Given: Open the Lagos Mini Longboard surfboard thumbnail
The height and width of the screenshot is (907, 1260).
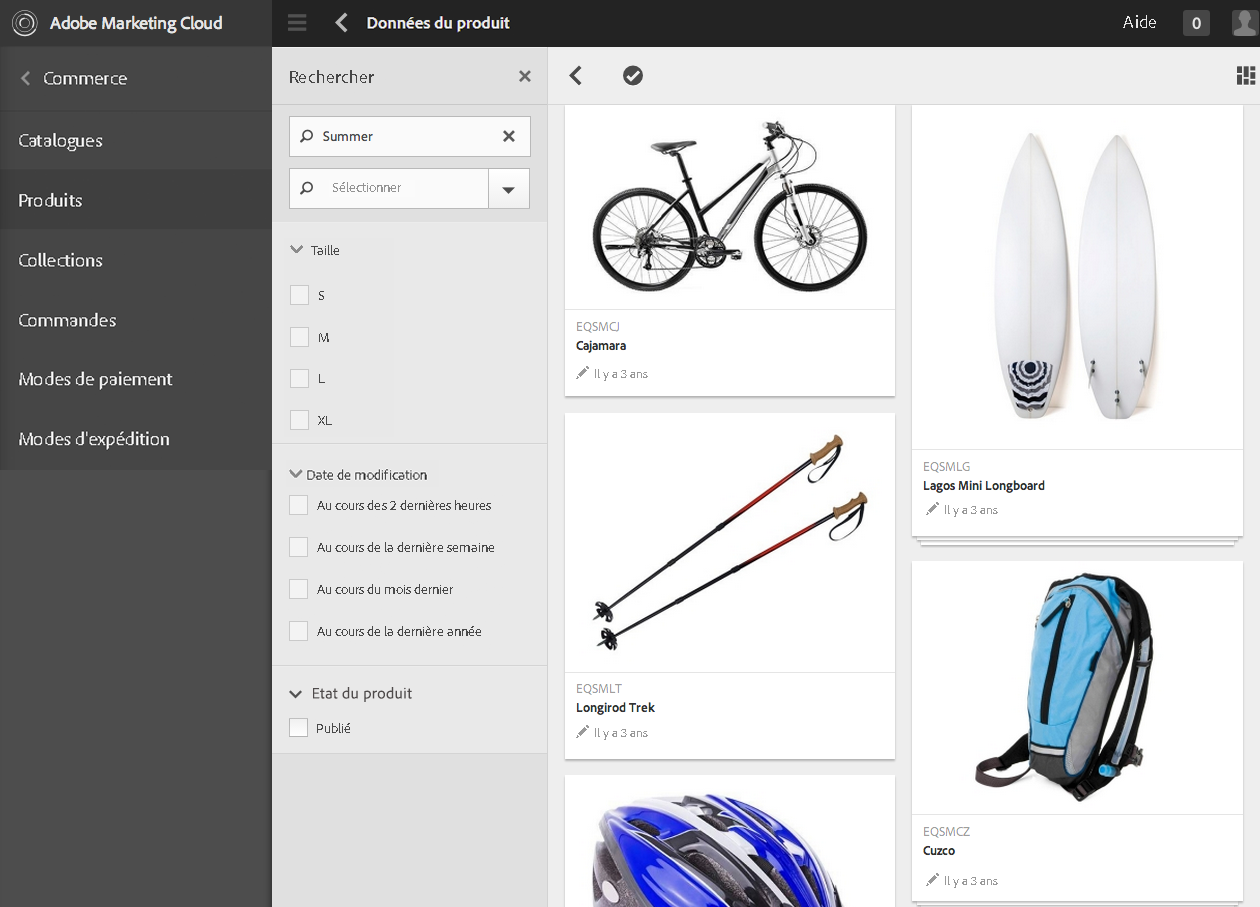Looking at the screenshot, I should [1077, 277].
